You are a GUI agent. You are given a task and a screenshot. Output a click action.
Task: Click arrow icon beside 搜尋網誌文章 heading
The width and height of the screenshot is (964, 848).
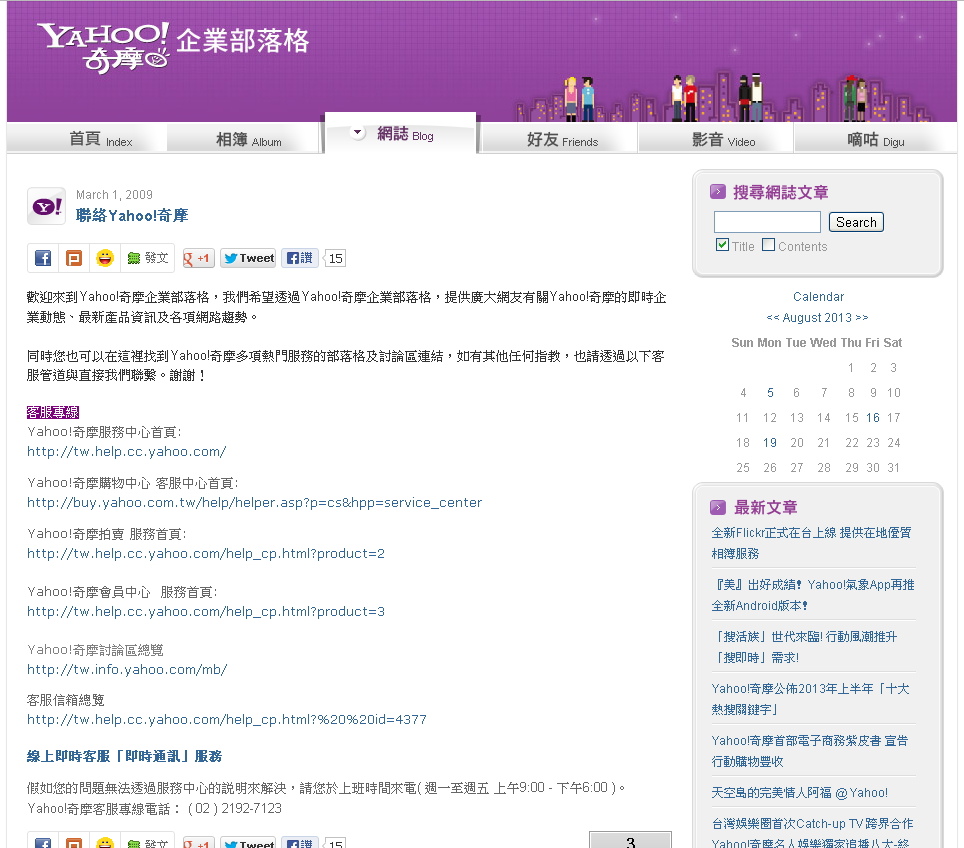point(717,192)
